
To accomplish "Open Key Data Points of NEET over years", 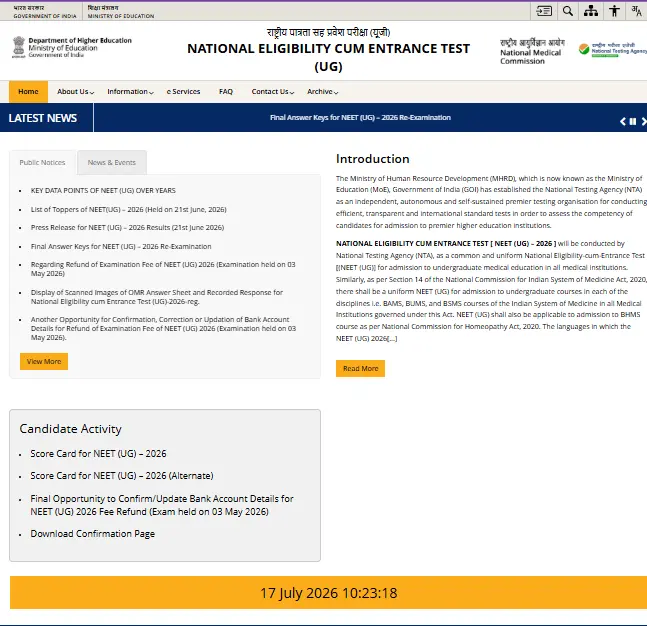I will (x=103, y=191).
